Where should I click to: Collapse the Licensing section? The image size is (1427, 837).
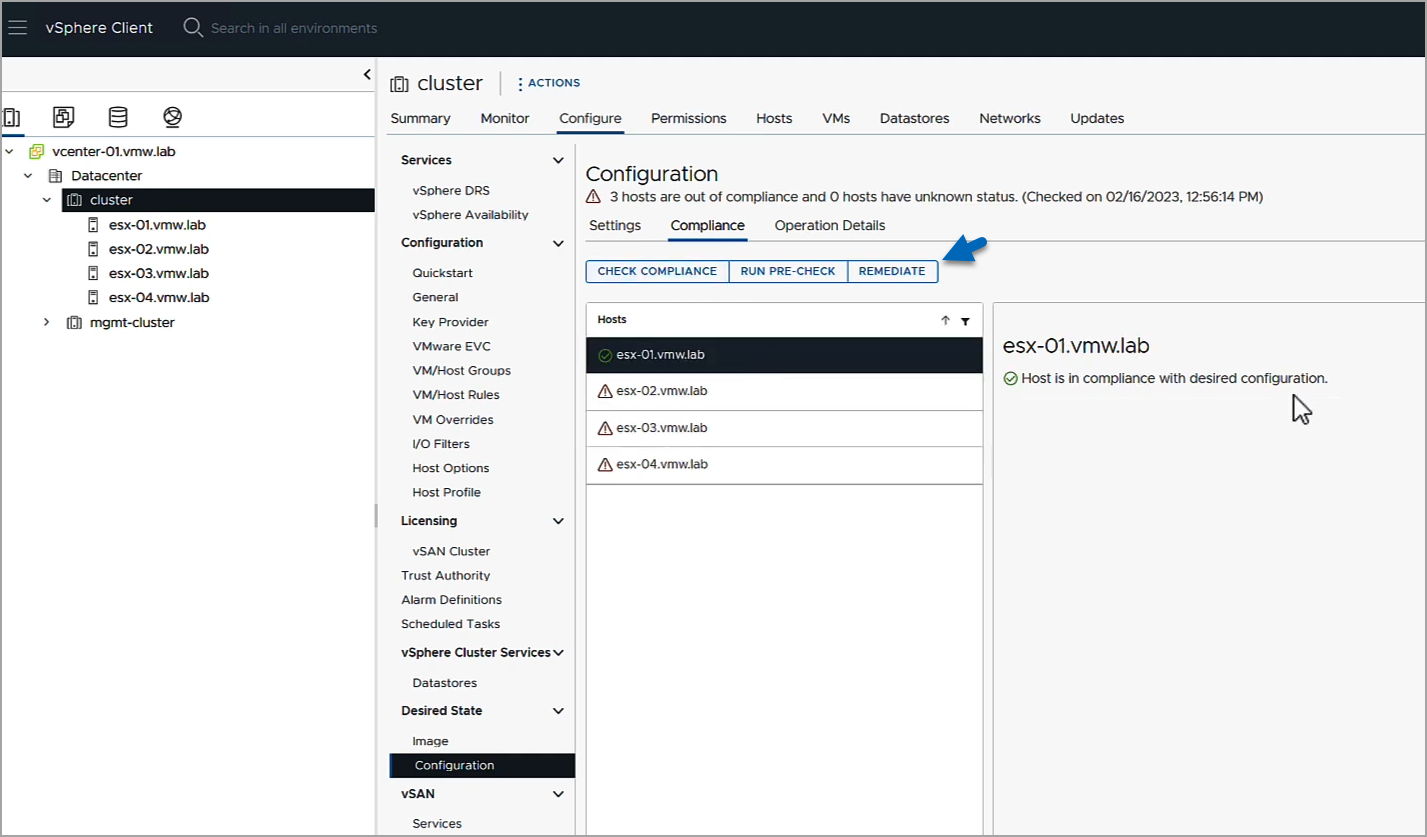(x=558, y=521)
